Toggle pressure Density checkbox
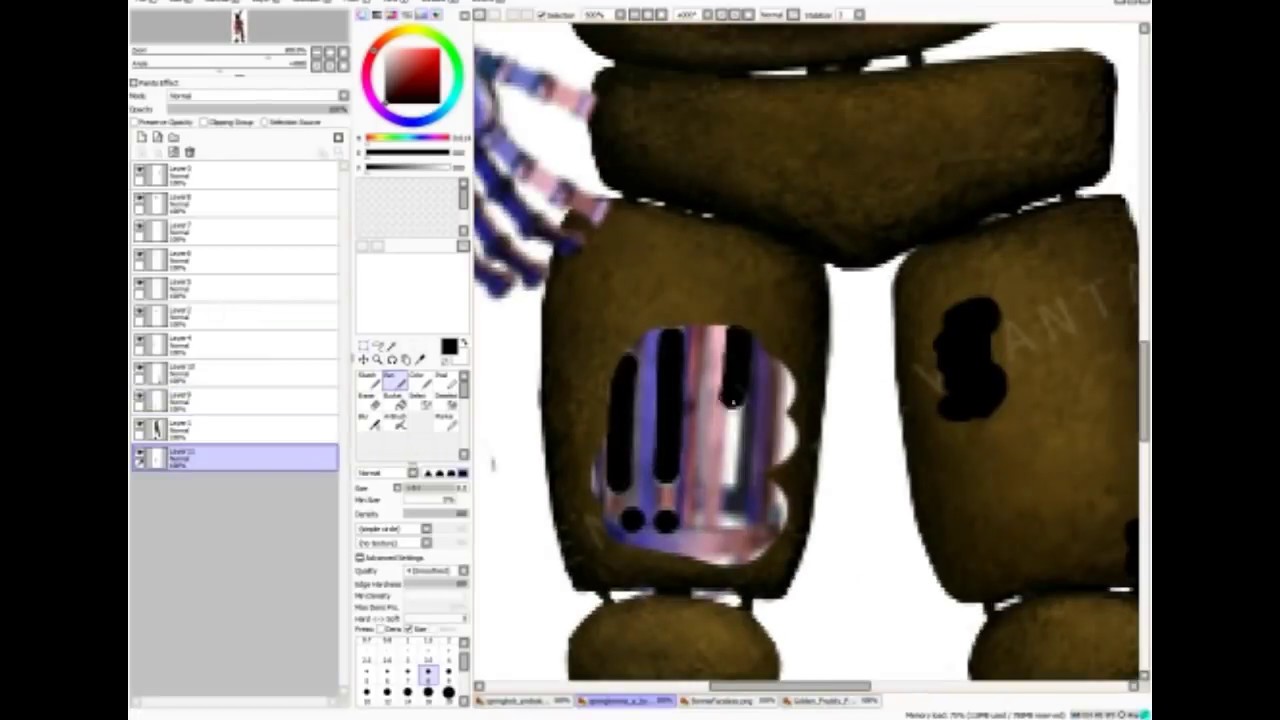Image resolution: width=1280 pixels, height=720 pixels. point(380,629)
